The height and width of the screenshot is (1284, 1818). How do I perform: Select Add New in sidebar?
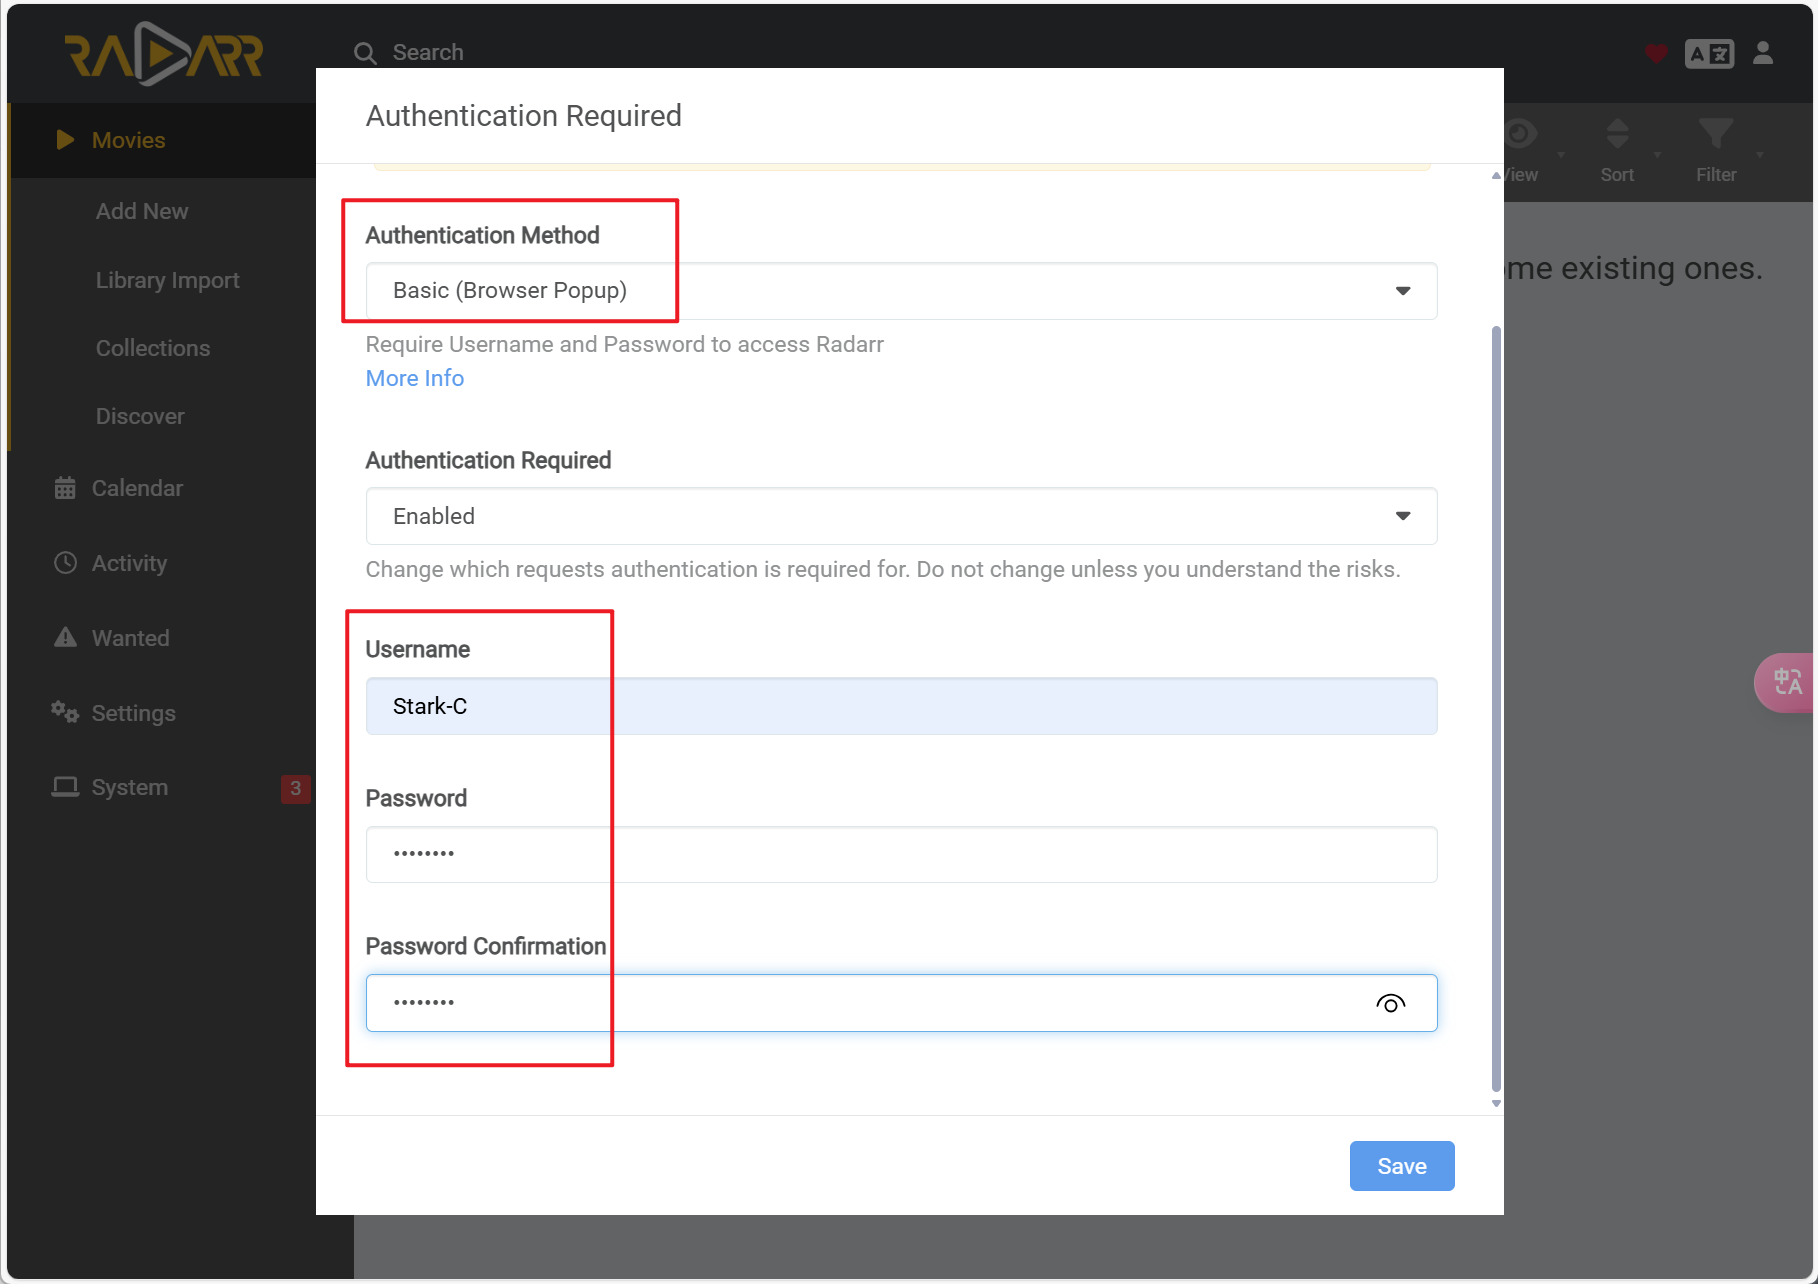(x=142, y=211)
